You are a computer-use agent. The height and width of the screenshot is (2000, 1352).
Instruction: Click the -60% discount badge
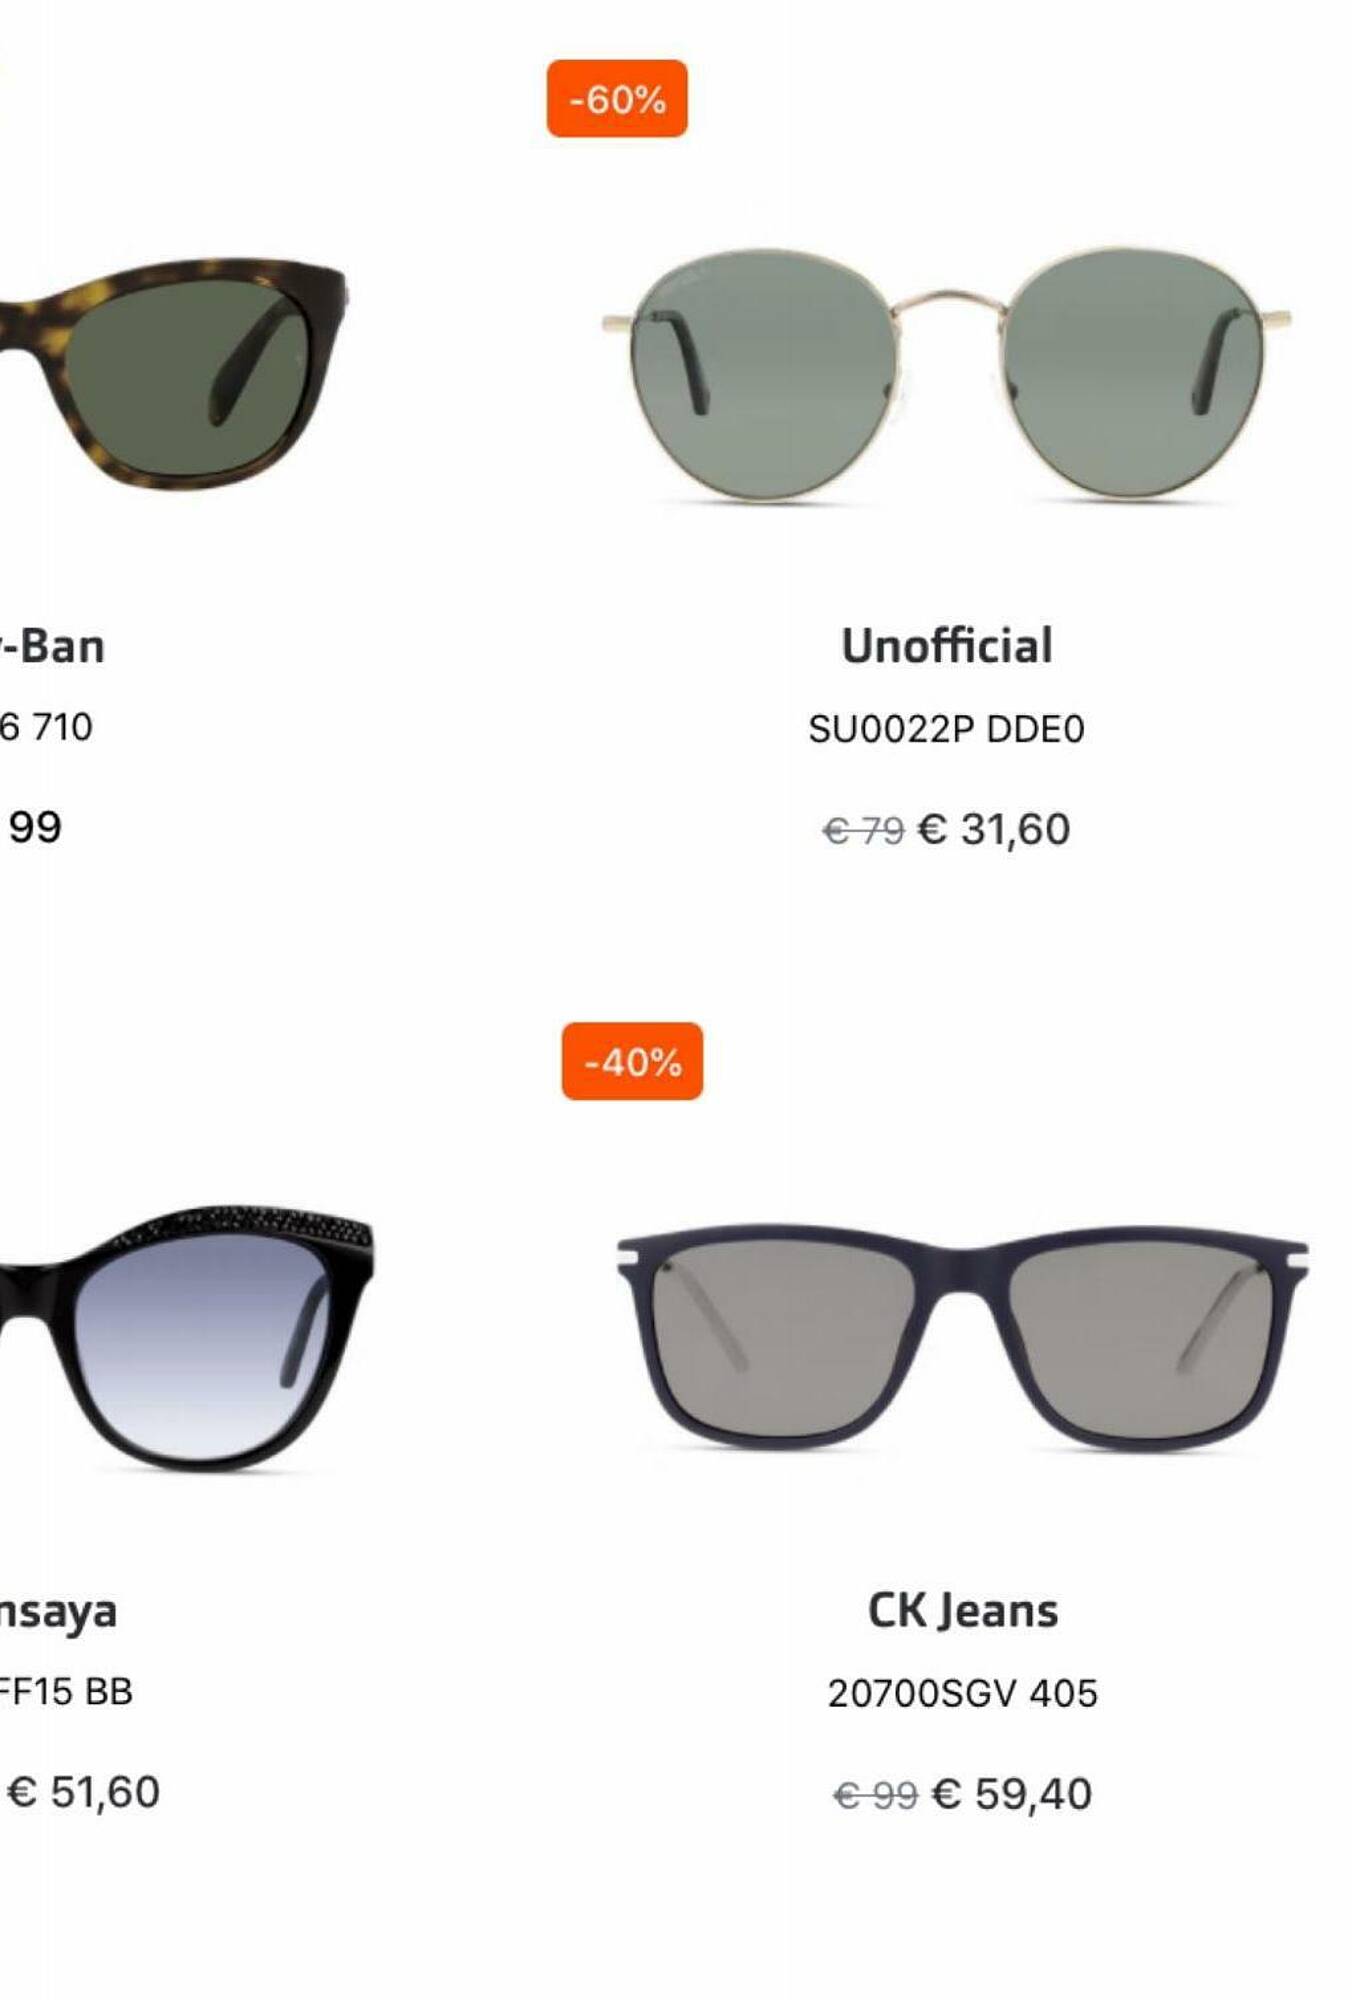pyautogui.click(x=617, y=99)
